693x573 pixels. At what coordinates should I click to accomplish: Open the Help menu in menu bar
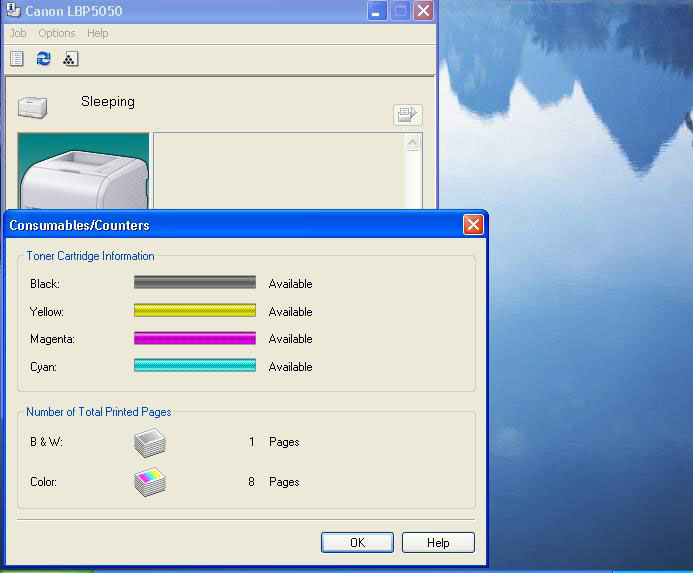97,33
